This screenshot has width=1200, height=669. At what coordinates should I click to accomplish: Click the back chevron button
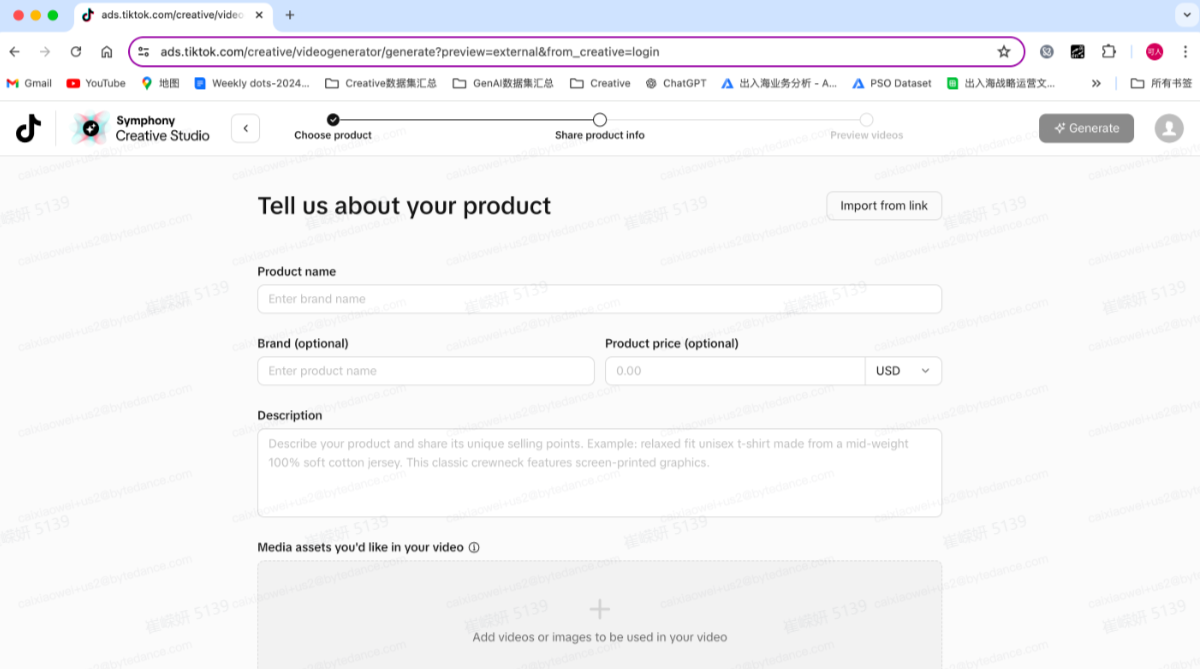tap(245, 128)
